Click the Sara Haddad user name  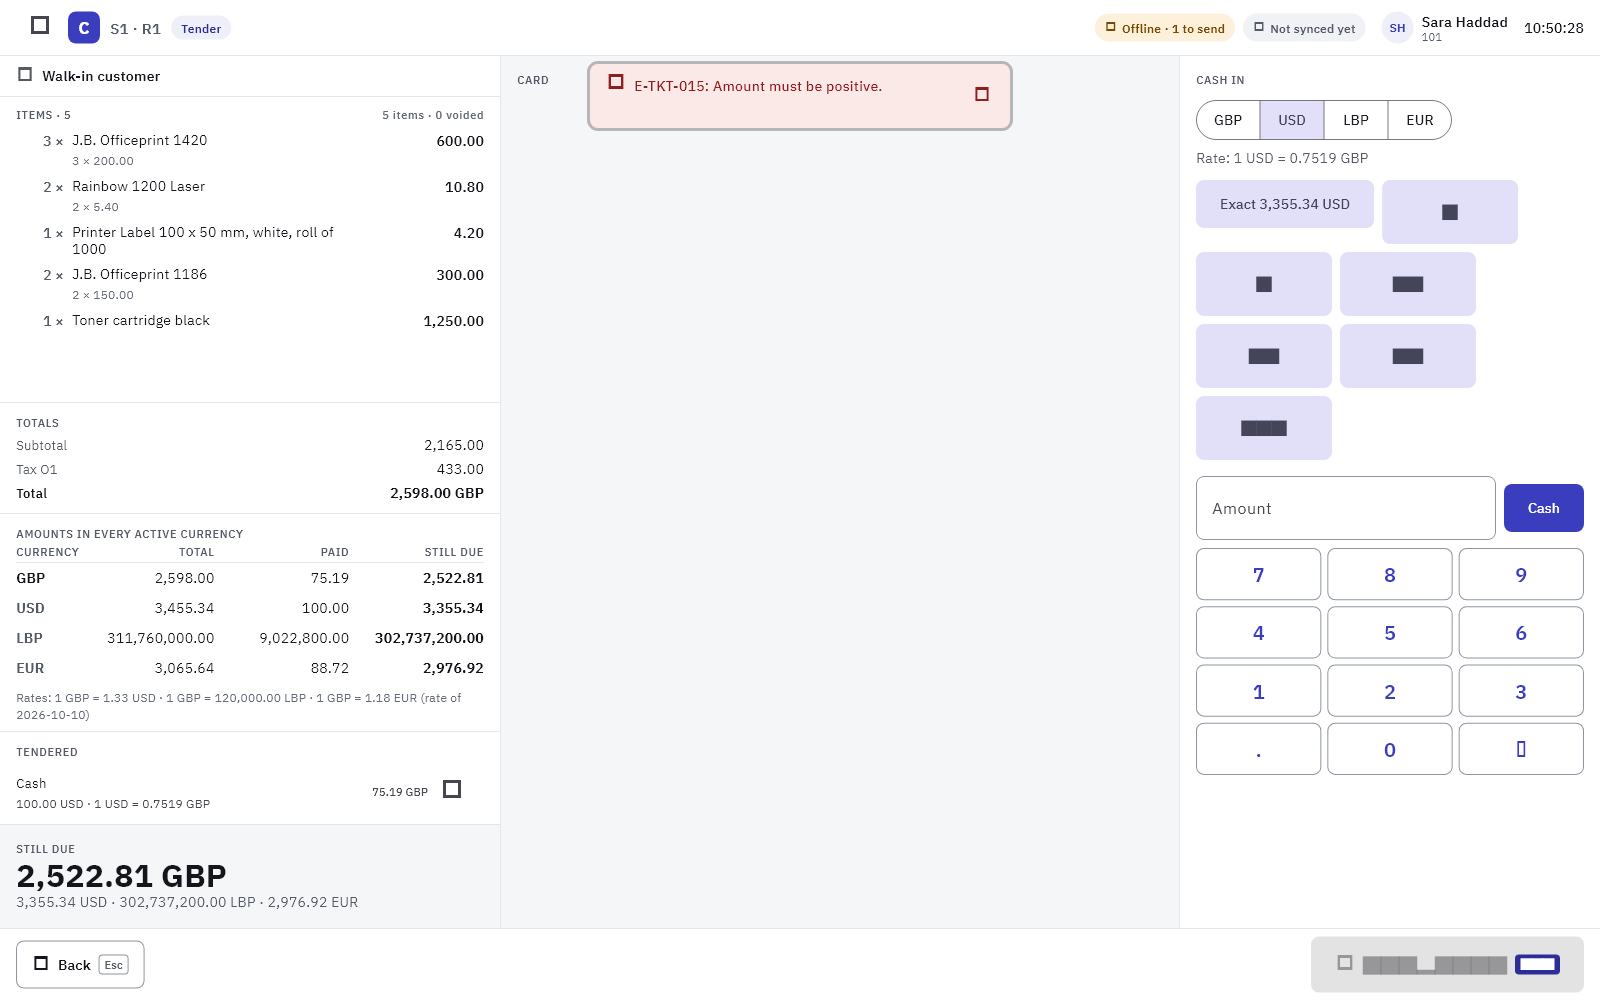point(1464,22)
